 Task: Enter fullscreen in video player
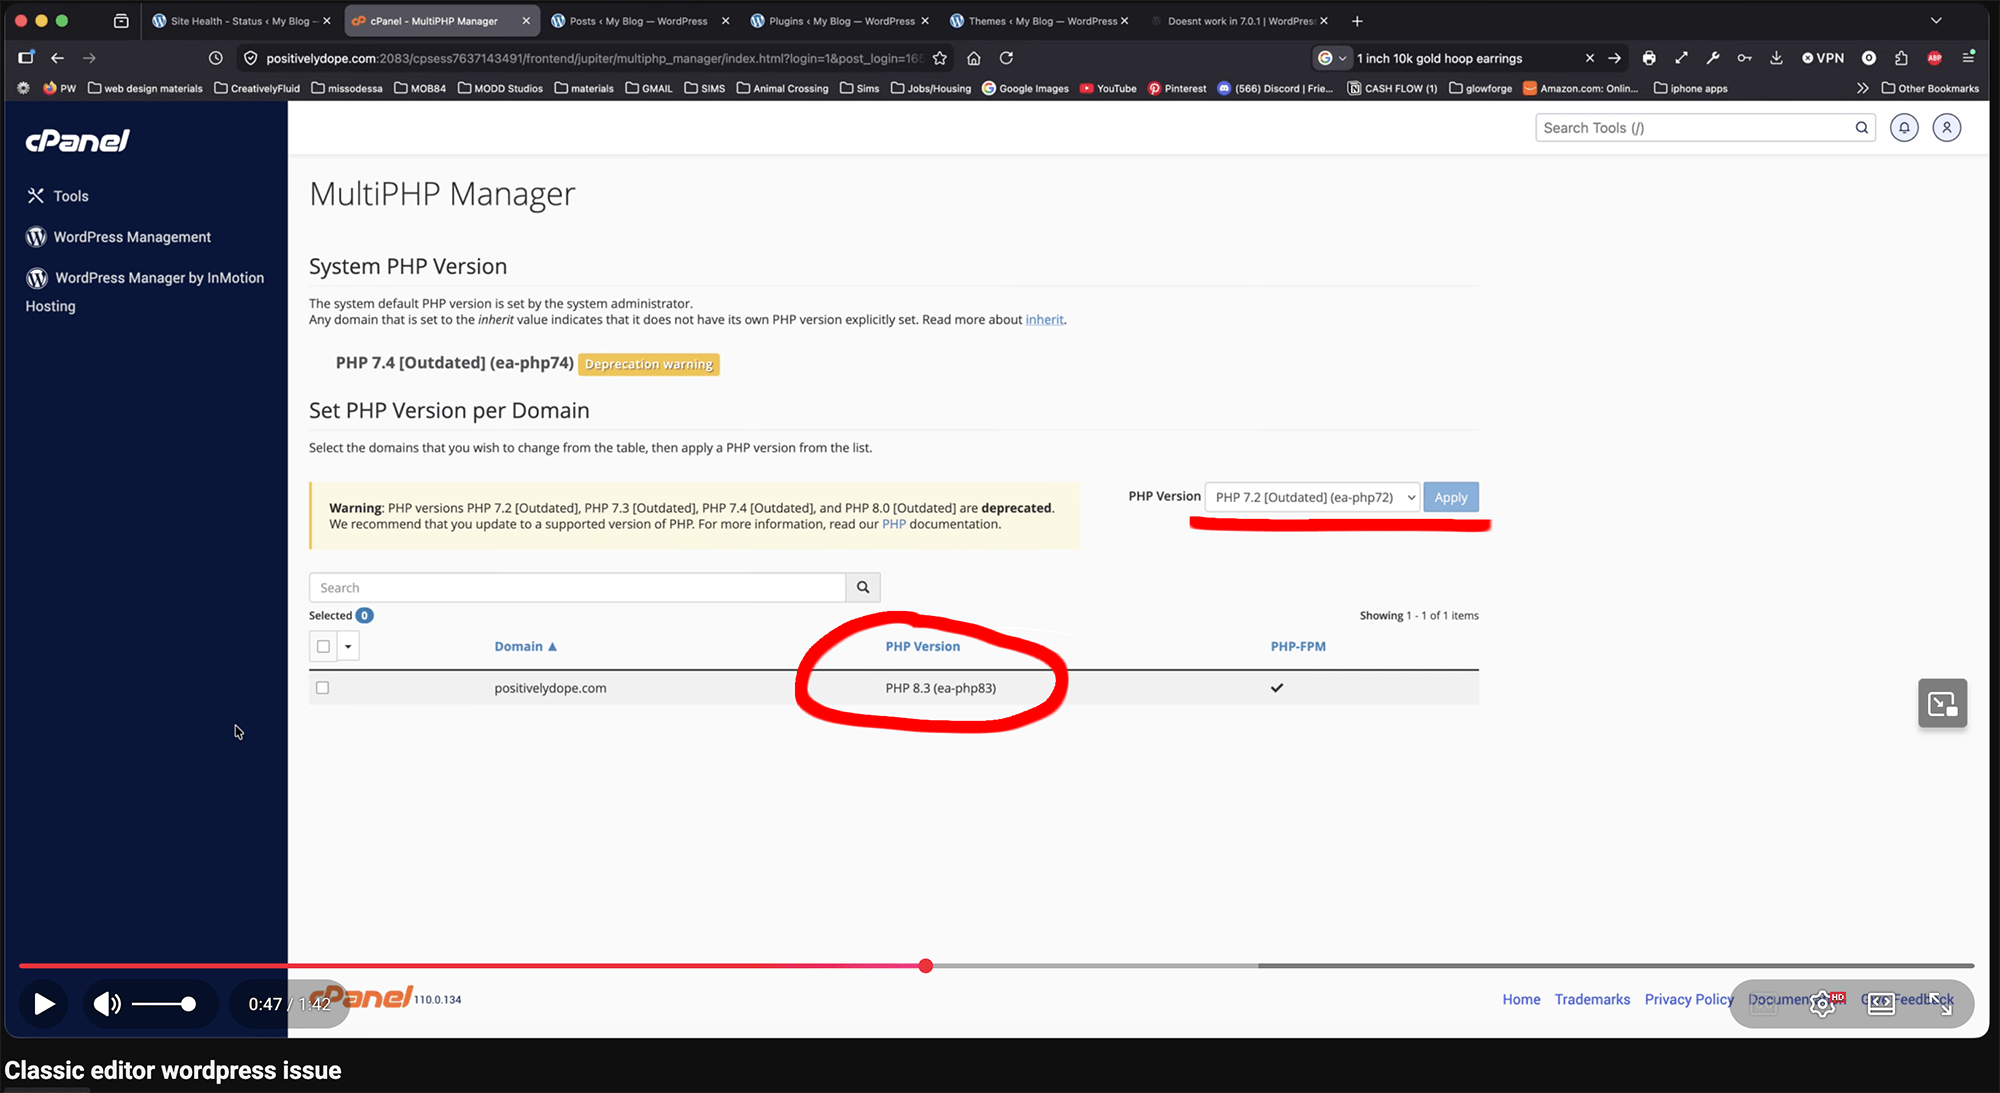1941,1003
